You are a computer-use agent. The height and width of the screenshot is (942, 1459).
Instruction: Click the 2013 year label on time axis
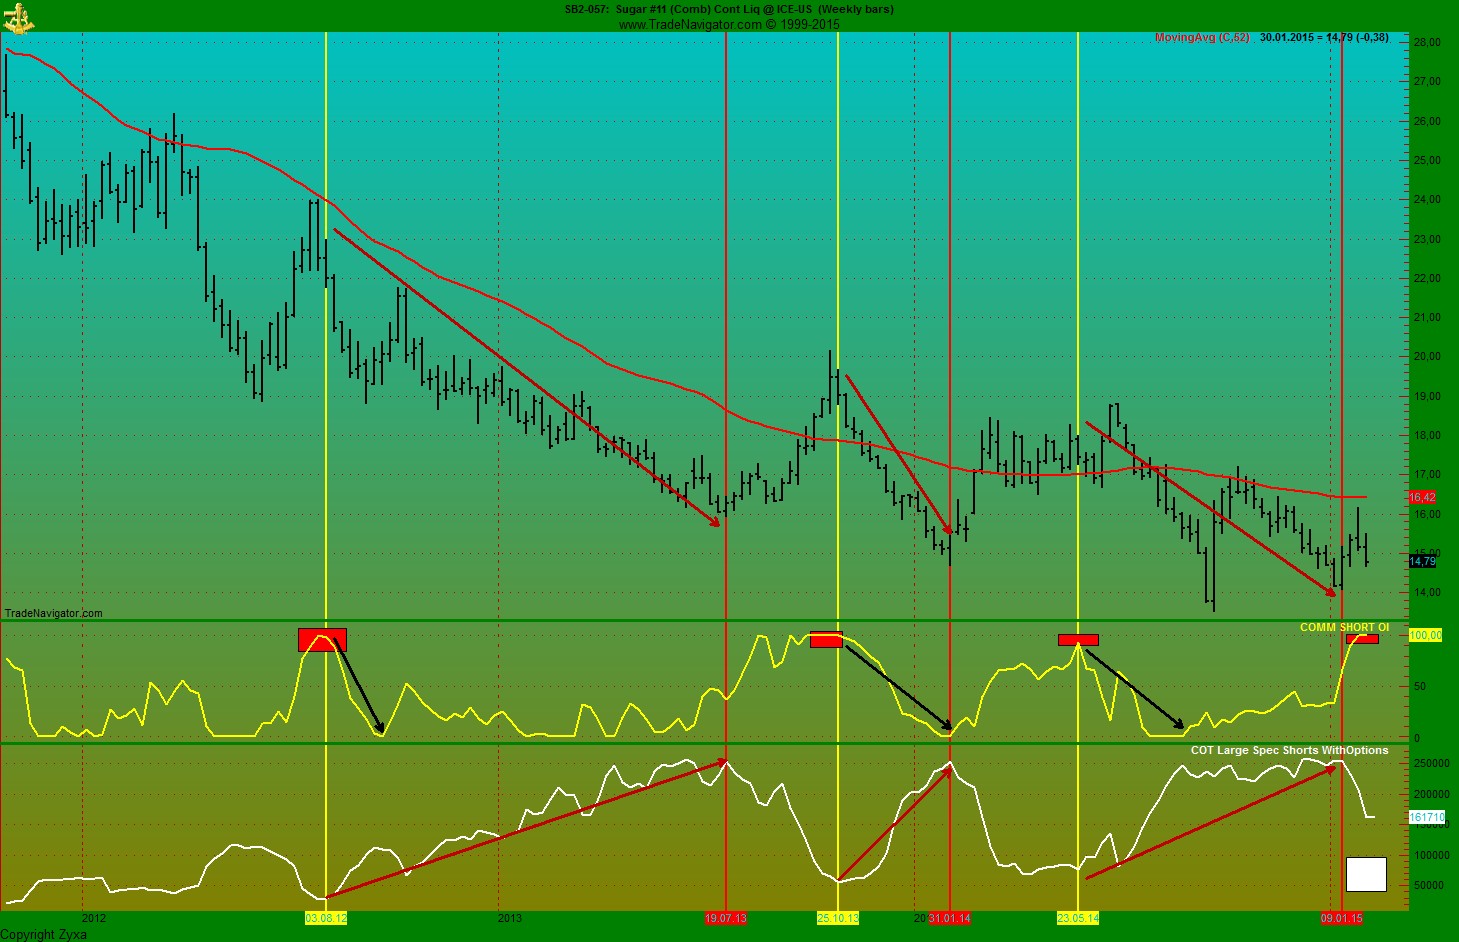pyautogui.click(x=510, y=918)
